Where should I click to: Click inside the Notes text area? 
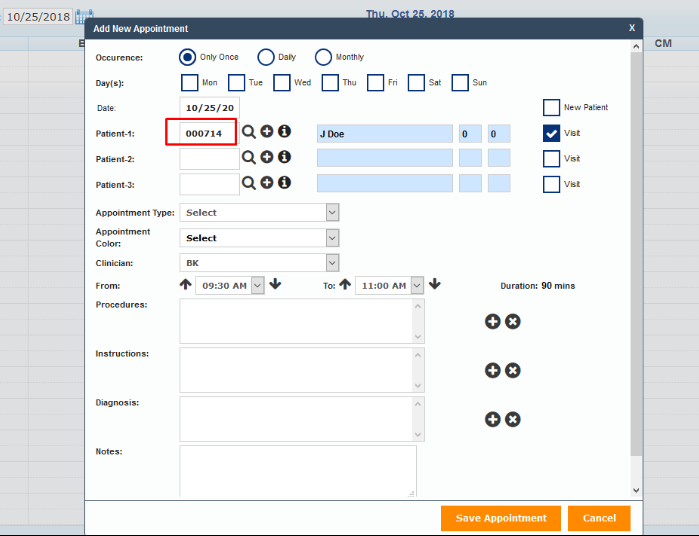(297, 471)
